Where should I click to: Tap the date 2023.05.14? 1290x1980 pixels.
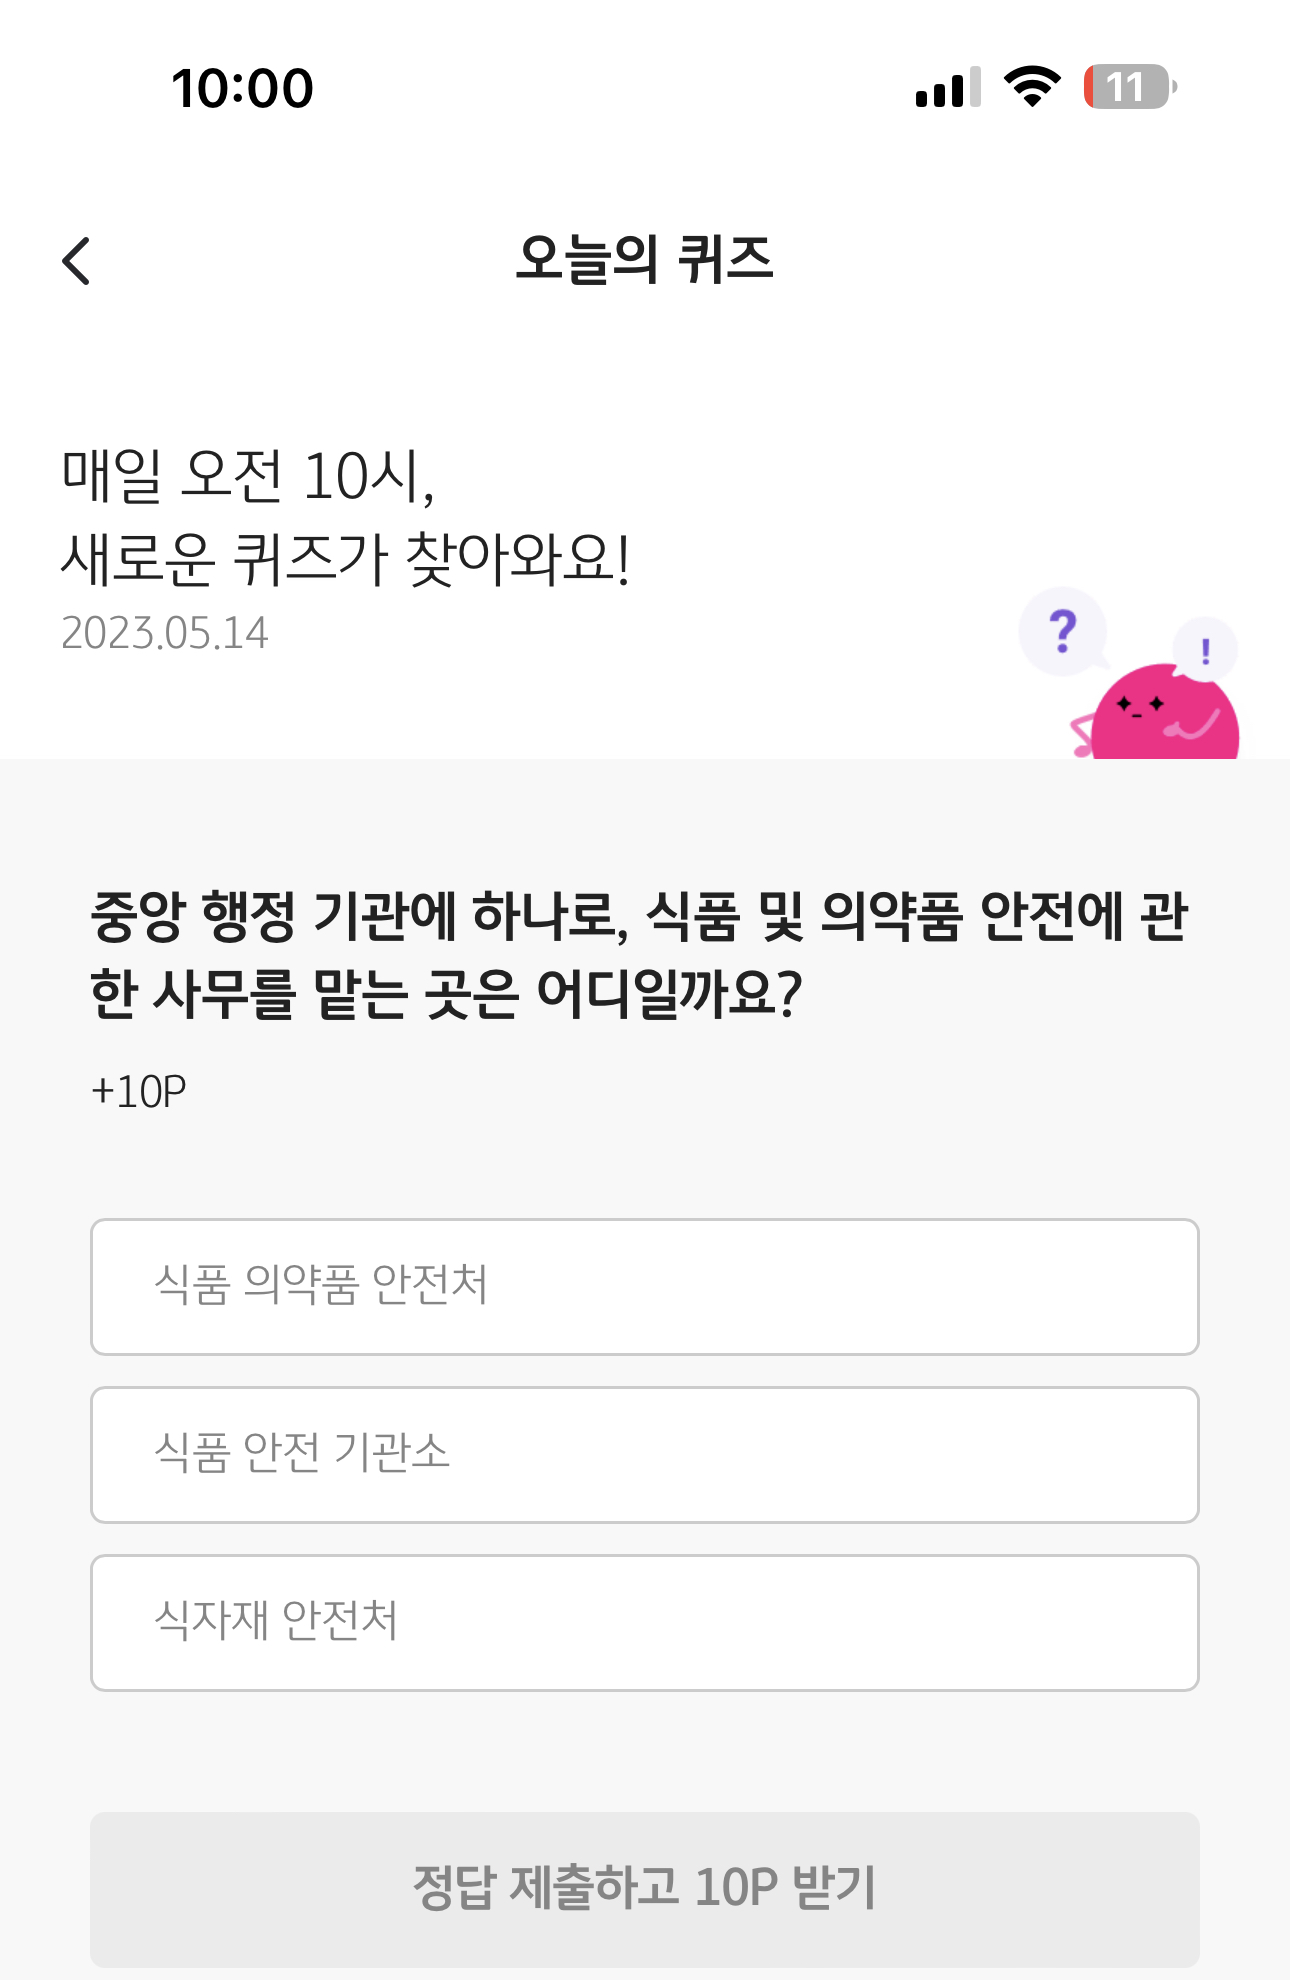(165, 633)
